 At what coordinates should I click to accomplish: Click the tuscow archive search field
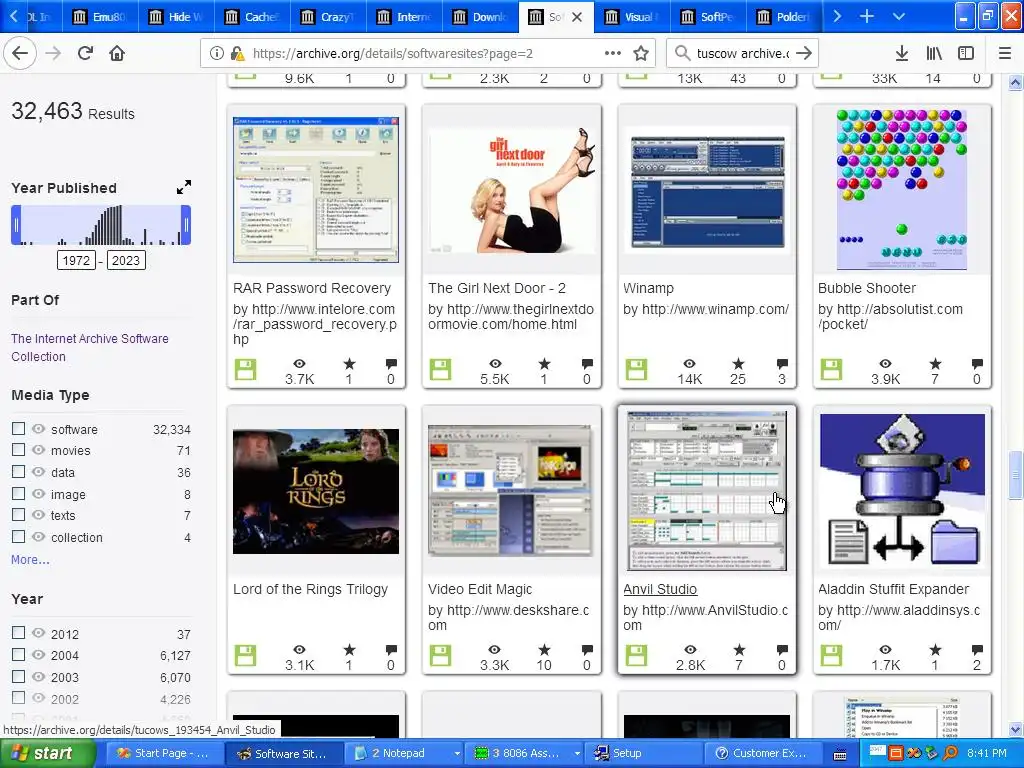(x=742, y=54)
